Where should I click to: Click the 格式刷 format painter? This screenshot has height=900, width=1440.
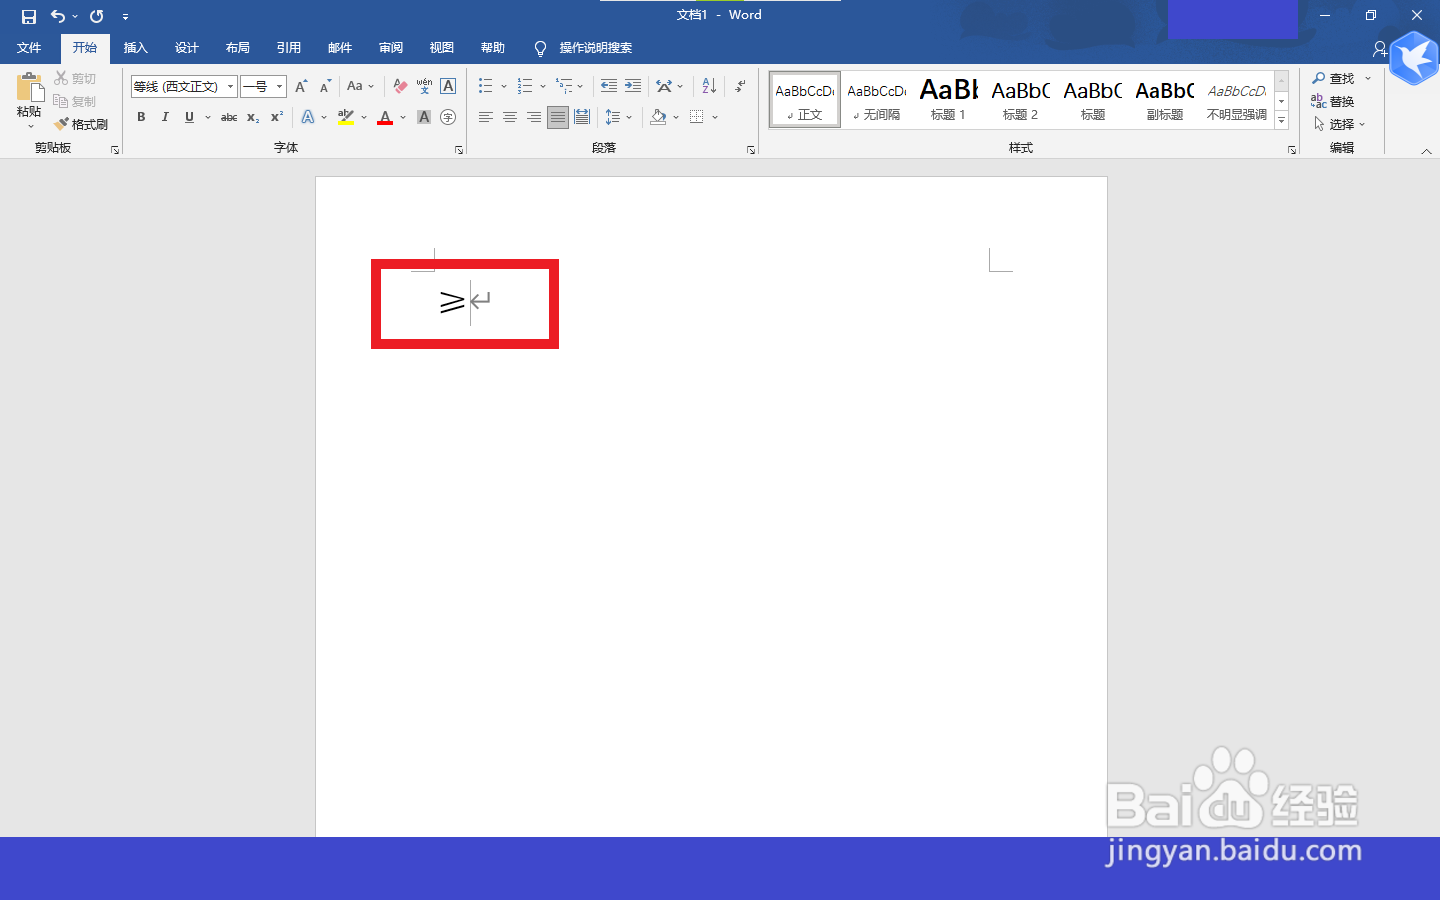[x=82, y=125]
